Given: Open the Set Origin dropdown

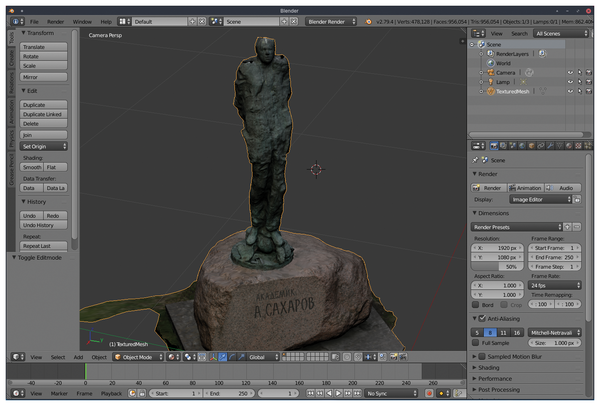Looking at the screenshot, I should tap(44, 146).
